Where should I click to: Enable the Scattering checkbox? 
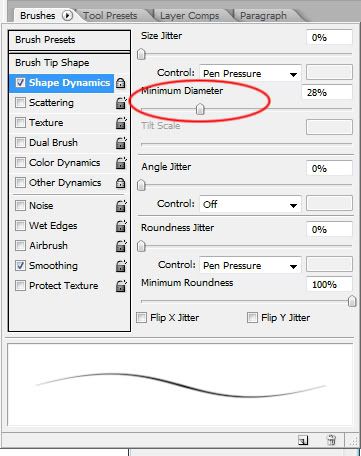click(20, 103)
